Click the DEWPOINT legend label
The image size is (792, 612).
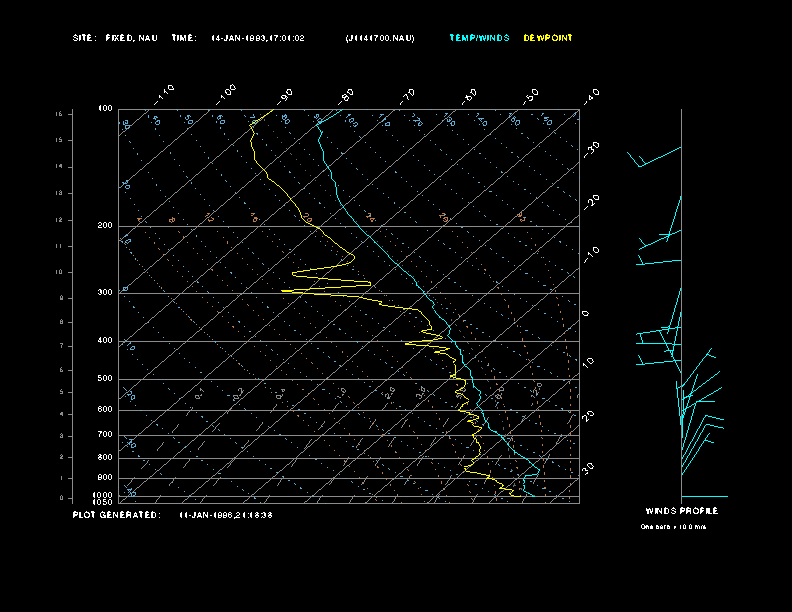point(548,38)
